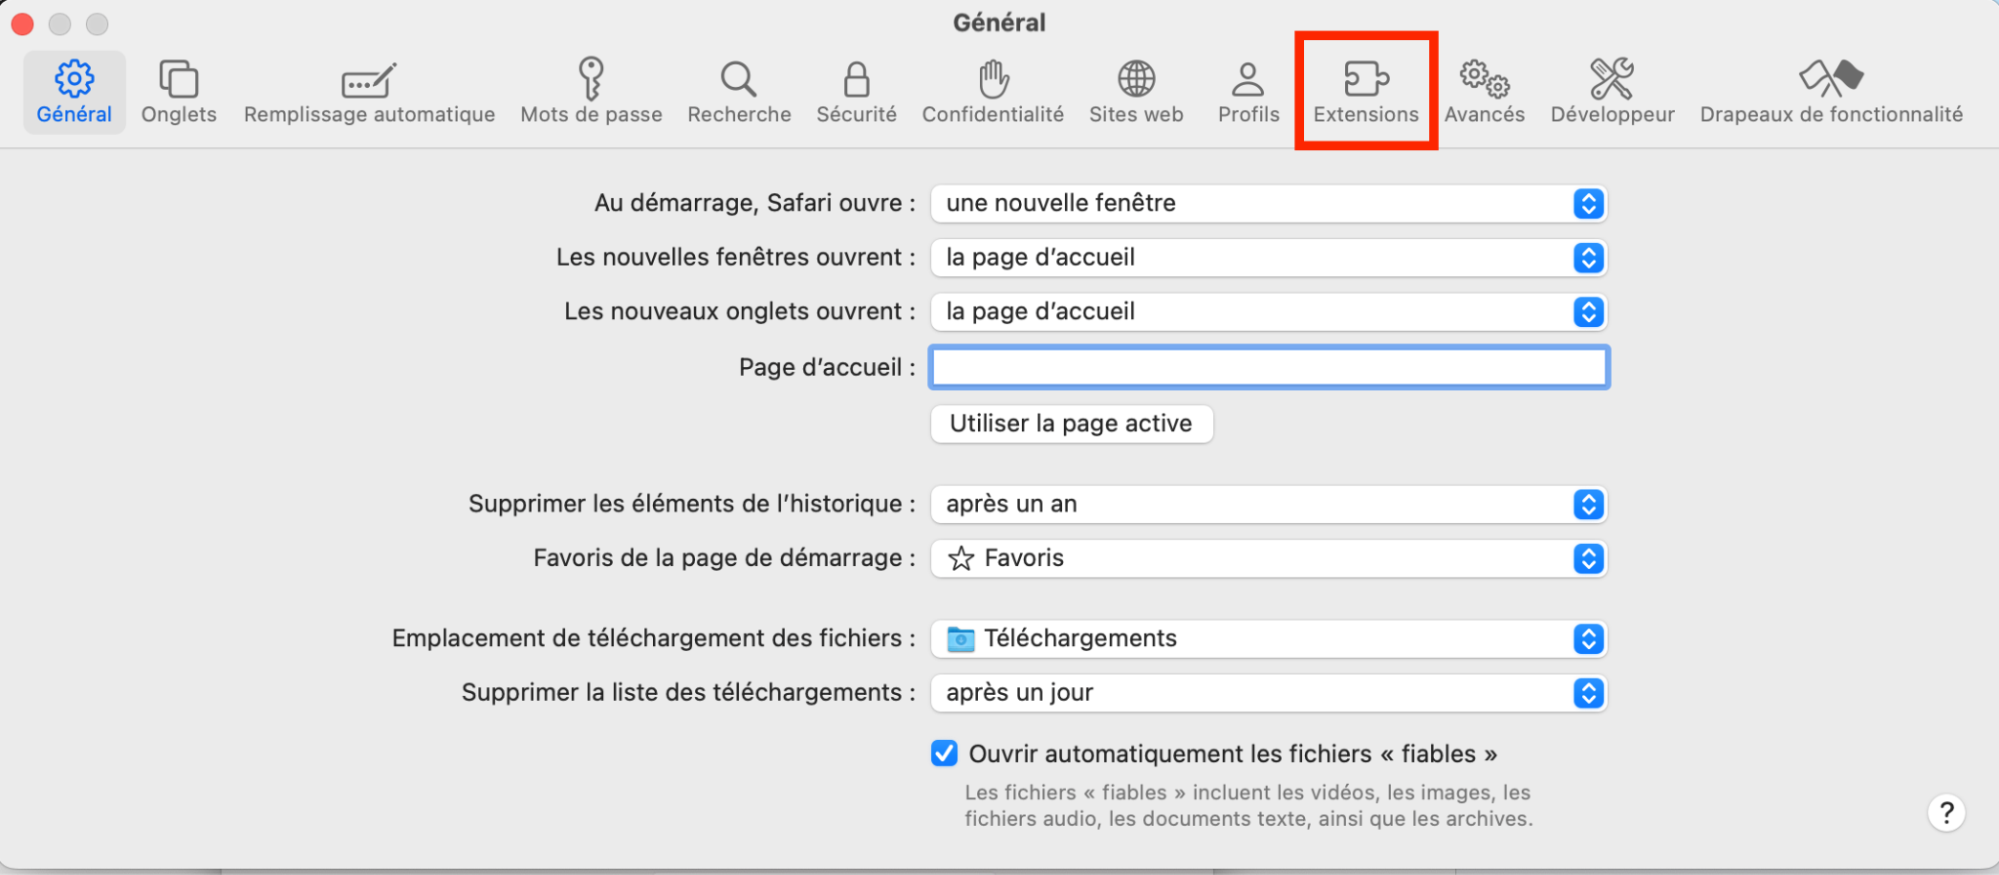Open the Mots de passe key icon
The width and height of the screenshot is (1999, 875).
point(591,78)
